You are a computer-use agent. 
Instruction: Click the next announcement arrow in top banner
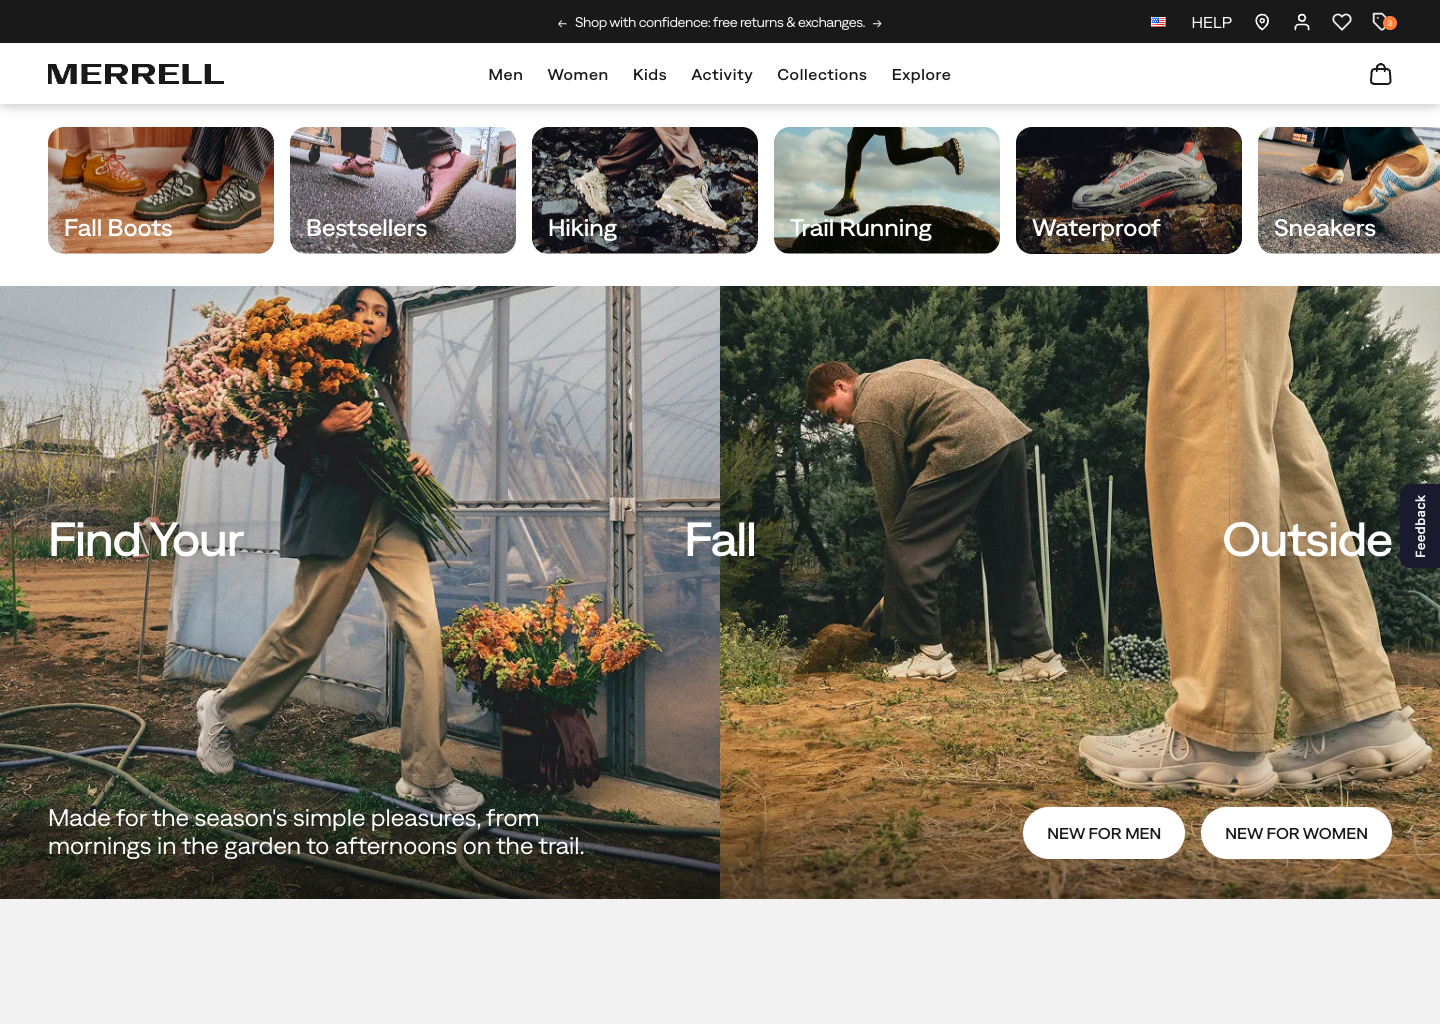point(877,23)
